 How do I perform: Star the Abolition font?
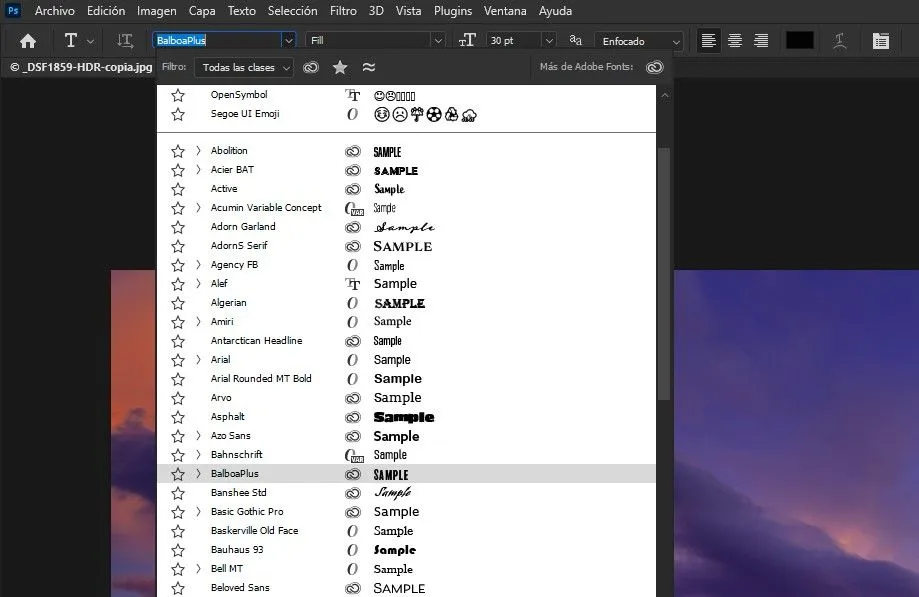(x=178, y=151)
